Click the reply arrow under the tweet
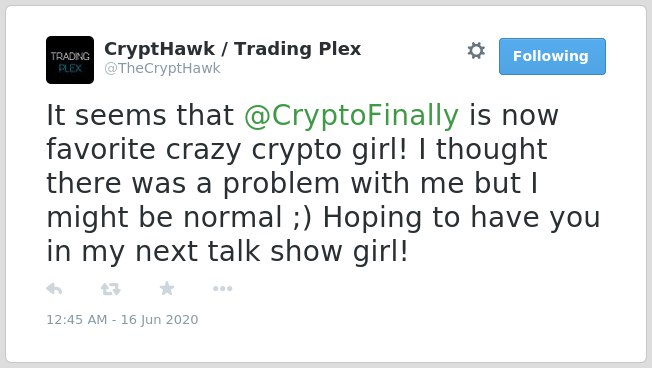Screen dimensions: 652x368 pos(54,289)
